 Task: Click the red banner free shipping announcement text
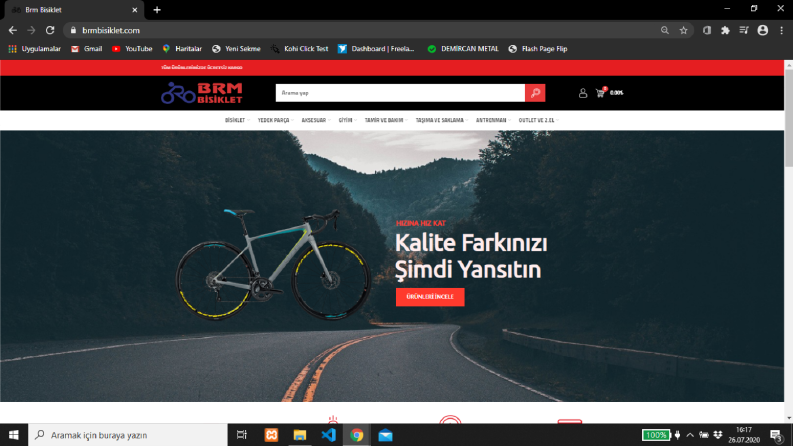[x=202, y=67]
